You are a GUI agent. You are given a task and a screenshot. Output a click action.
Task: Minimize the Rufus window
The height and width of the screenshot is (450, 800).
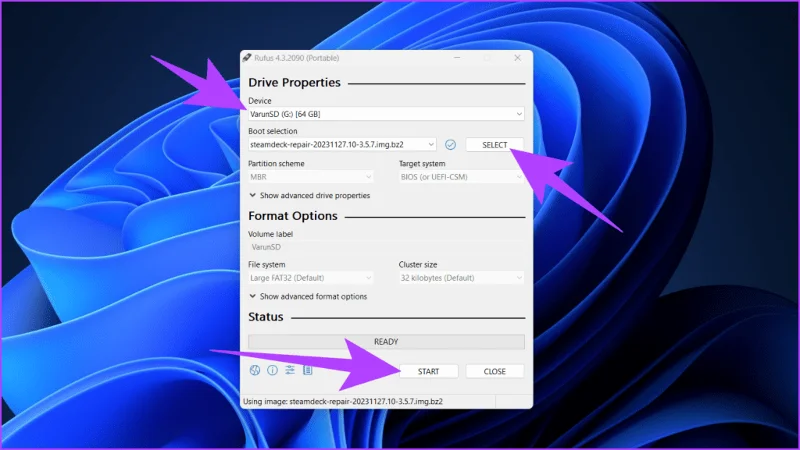pyautogui.click(x=457, y=58)
